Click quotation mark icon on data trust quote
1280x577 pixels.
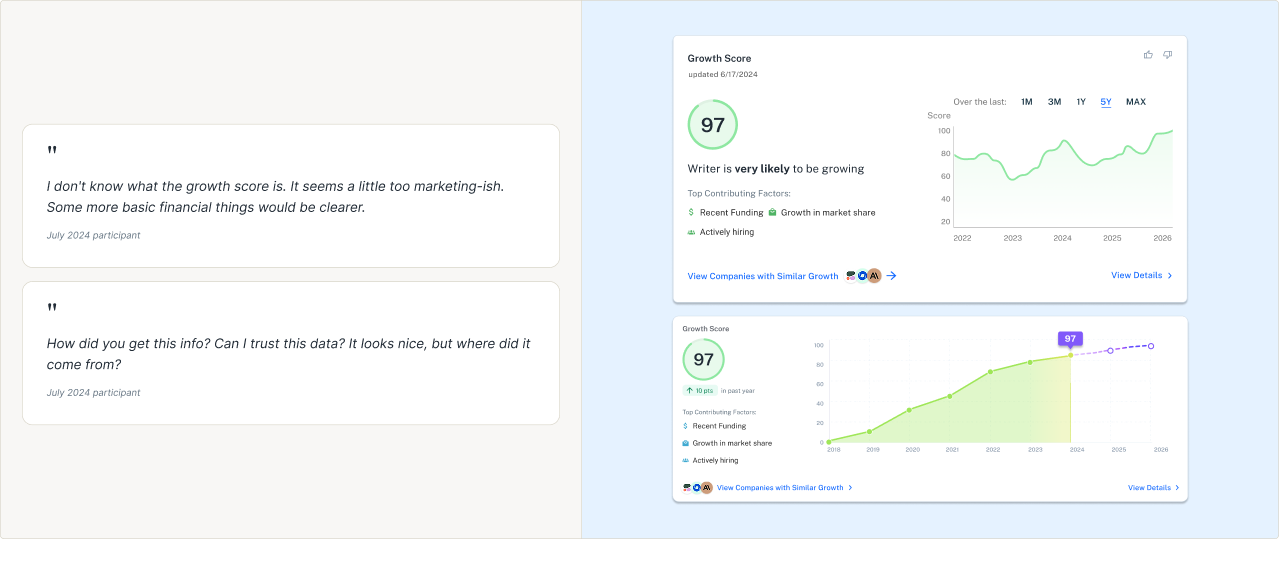pos(52,308)
